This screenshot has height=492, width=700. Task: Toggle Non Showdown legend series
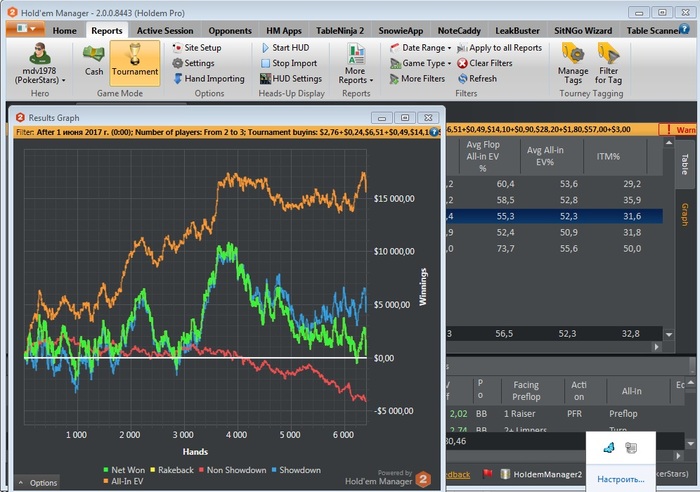click(x=232, y=470)
